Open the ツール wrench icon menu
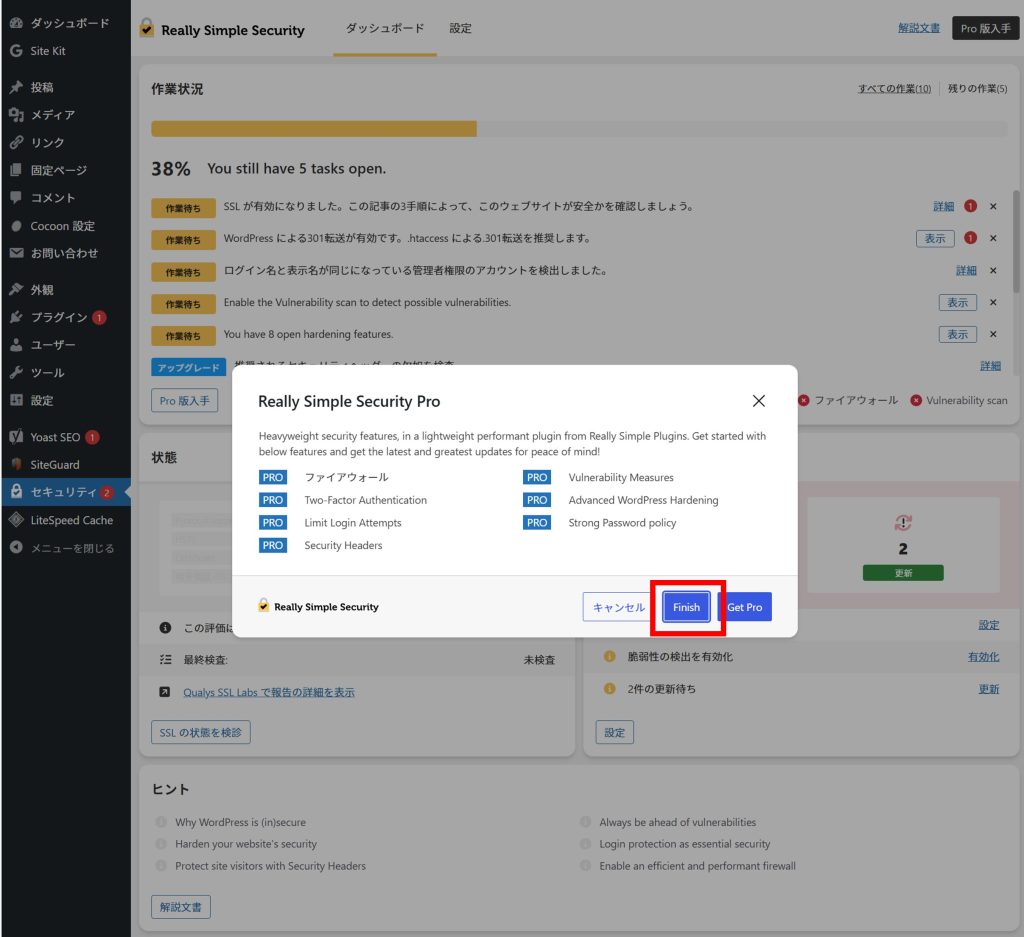 (x=16, y=372)
